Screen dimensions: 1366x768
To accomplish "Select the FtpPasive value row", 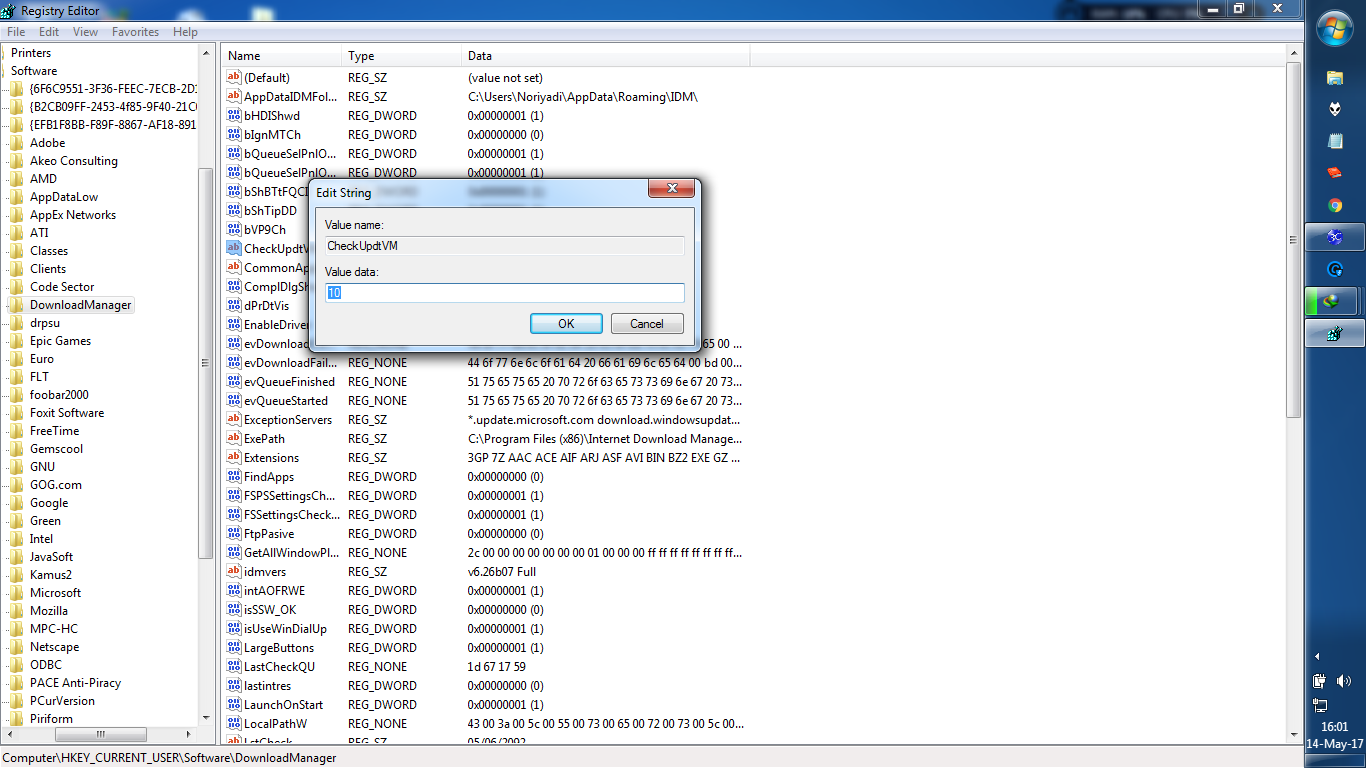I will [485, 533].
